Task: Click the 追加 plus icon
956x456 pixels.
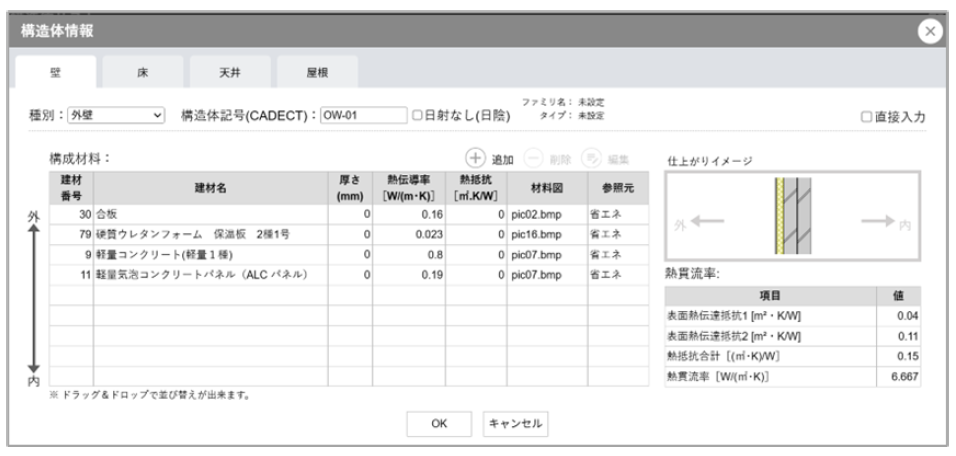Action: click(x=473, y=160)
